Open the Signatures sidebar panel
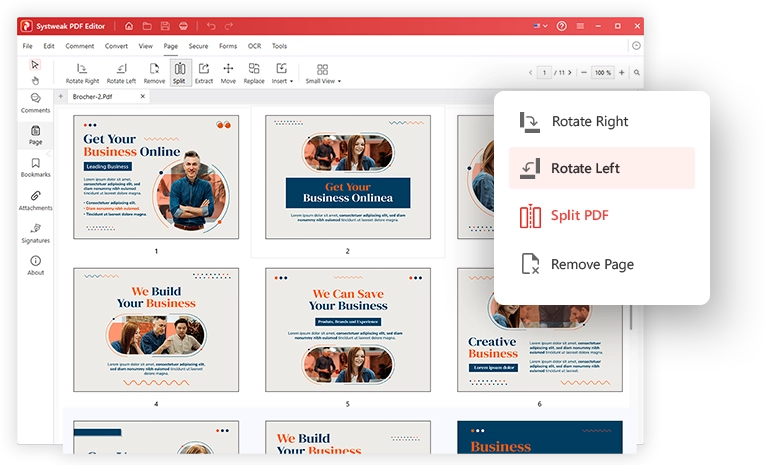 coord(35,233)
